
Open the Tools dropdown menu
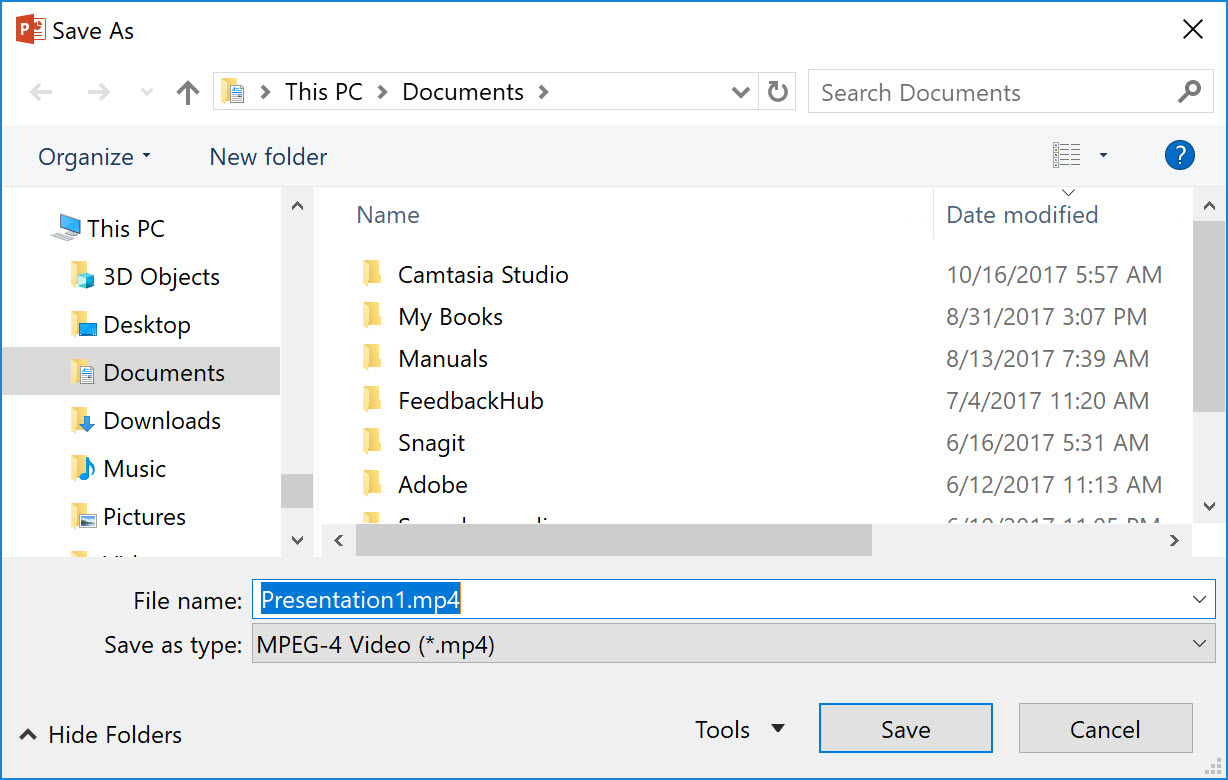(x=740, y=730)
